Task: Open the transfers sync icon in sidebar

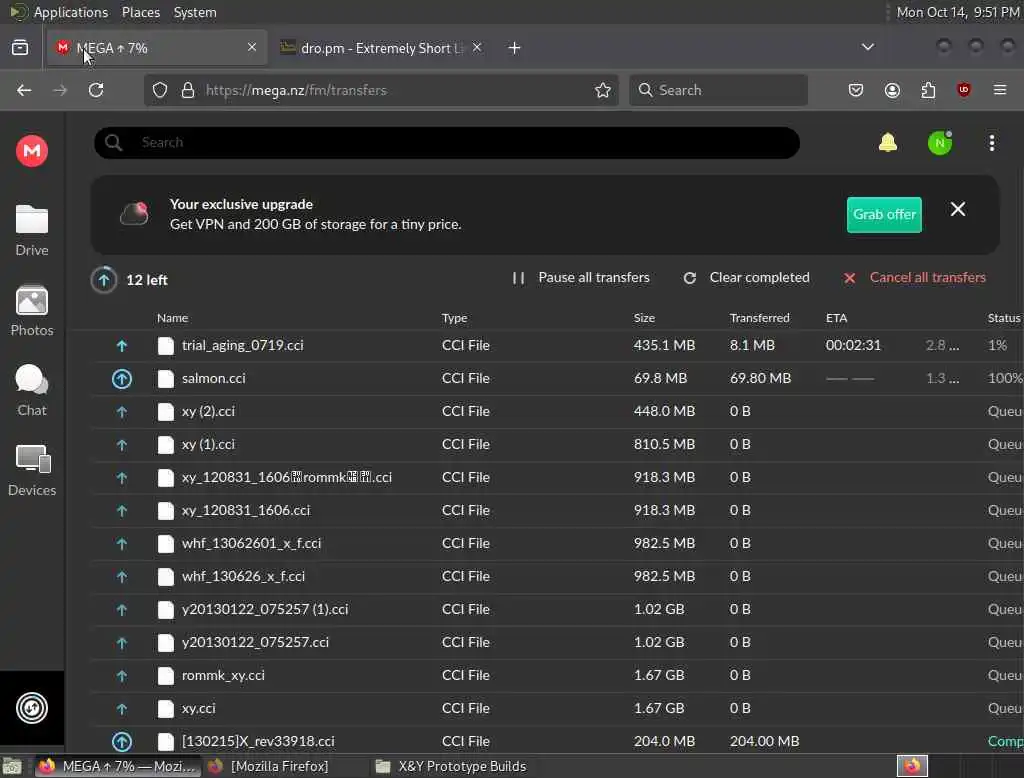Action: (x=31, y=708)
